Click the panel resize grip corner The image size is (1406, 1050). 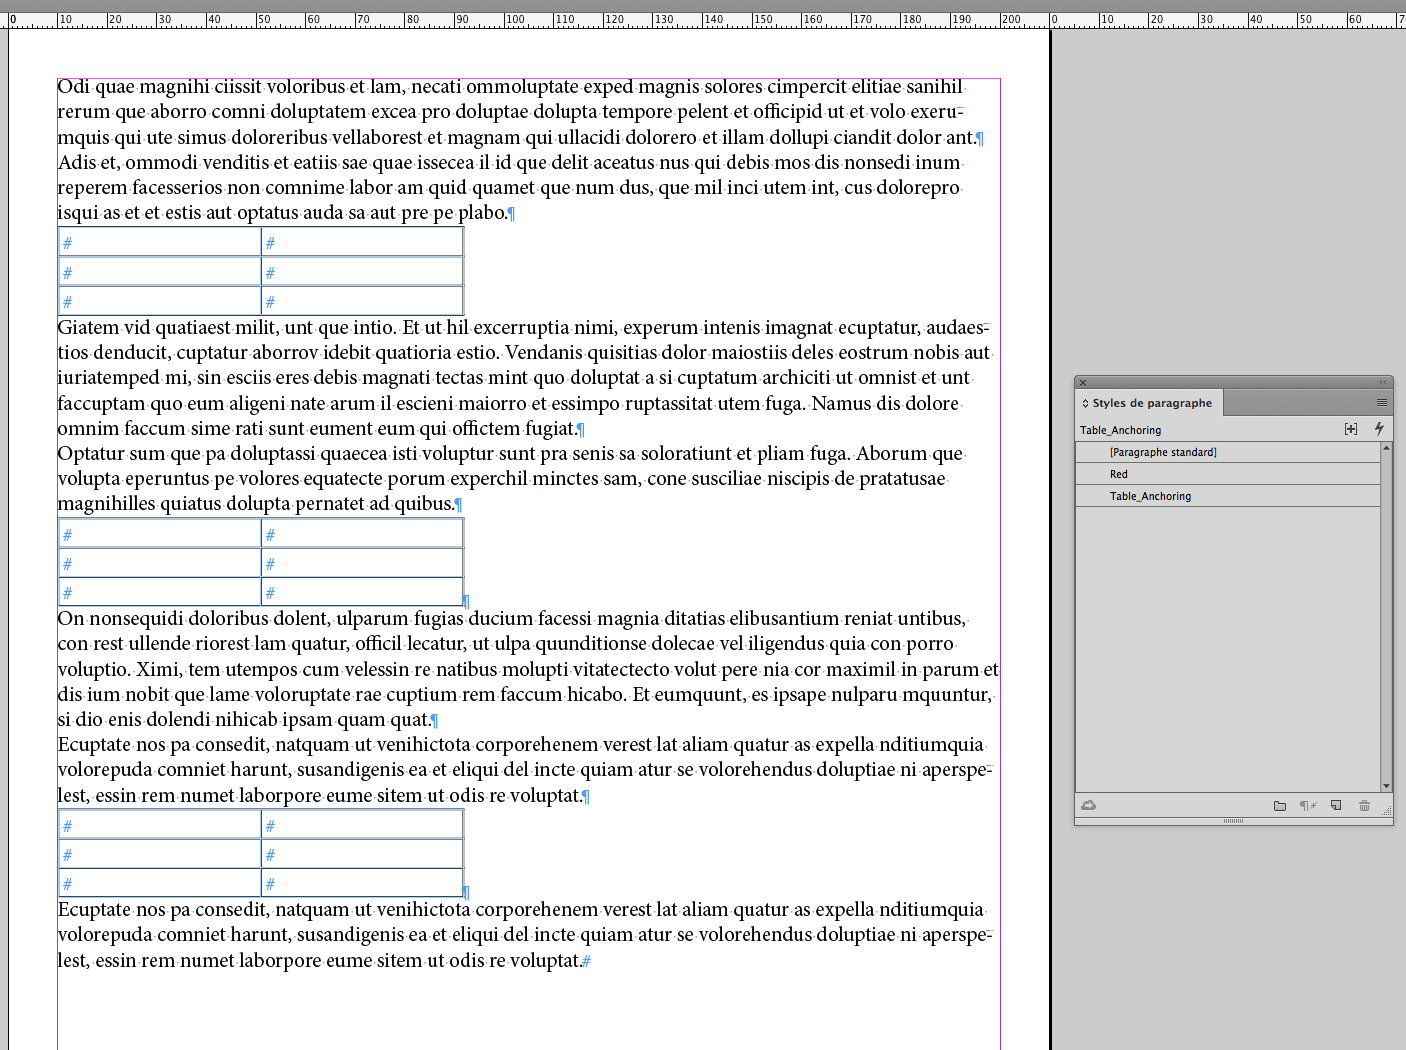(1386, 811)
